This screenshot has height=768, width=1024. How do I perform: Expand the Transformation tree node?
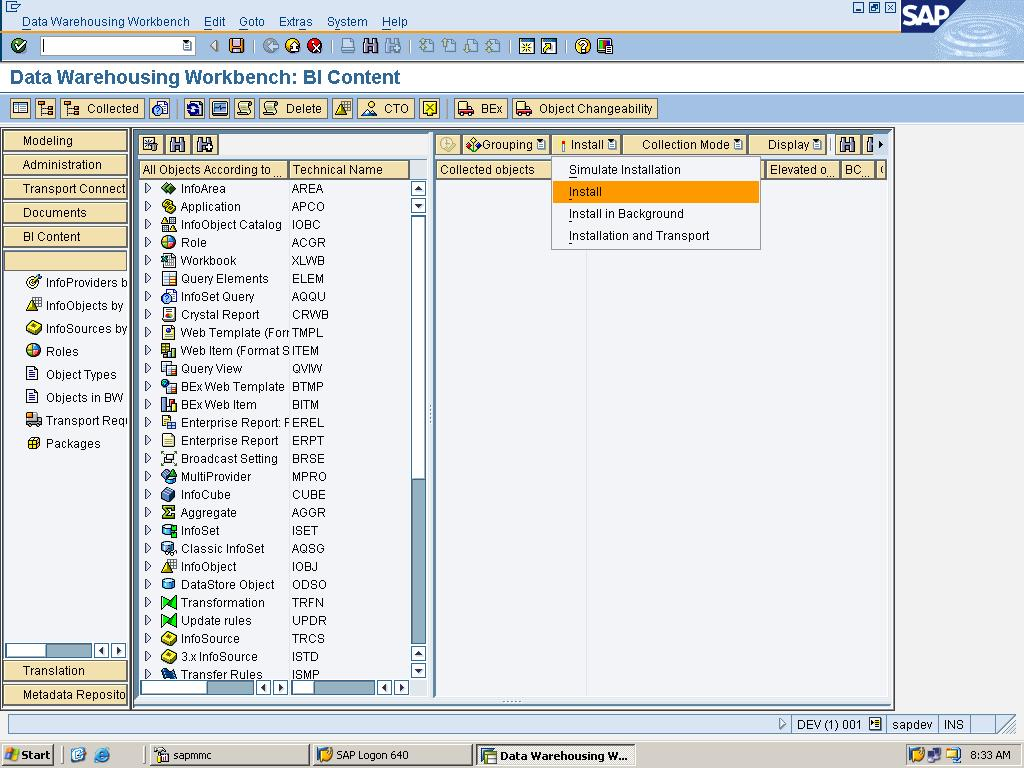pos(148,602)
